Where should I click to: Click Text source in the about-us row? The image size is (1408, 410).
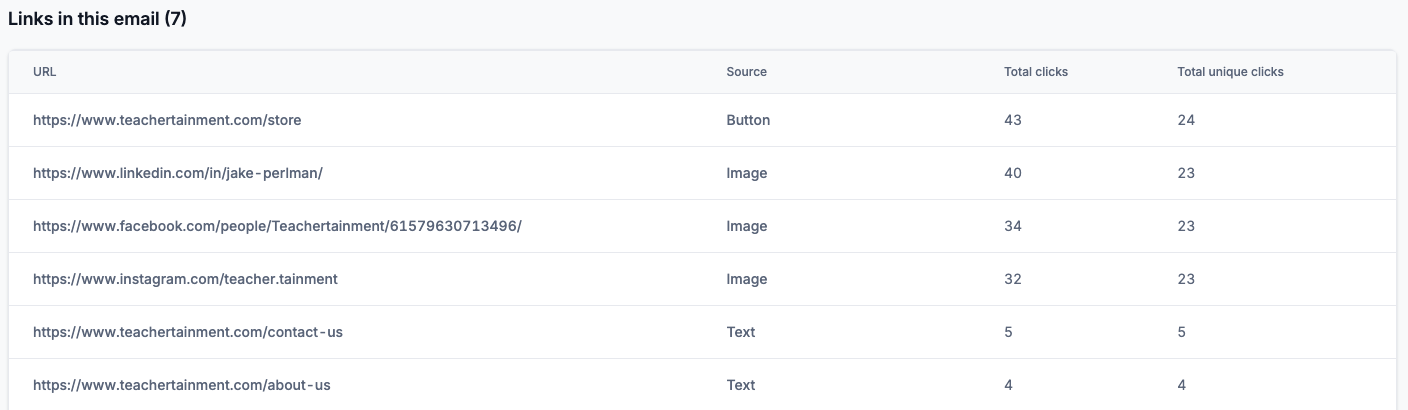(x=741, y=385)
